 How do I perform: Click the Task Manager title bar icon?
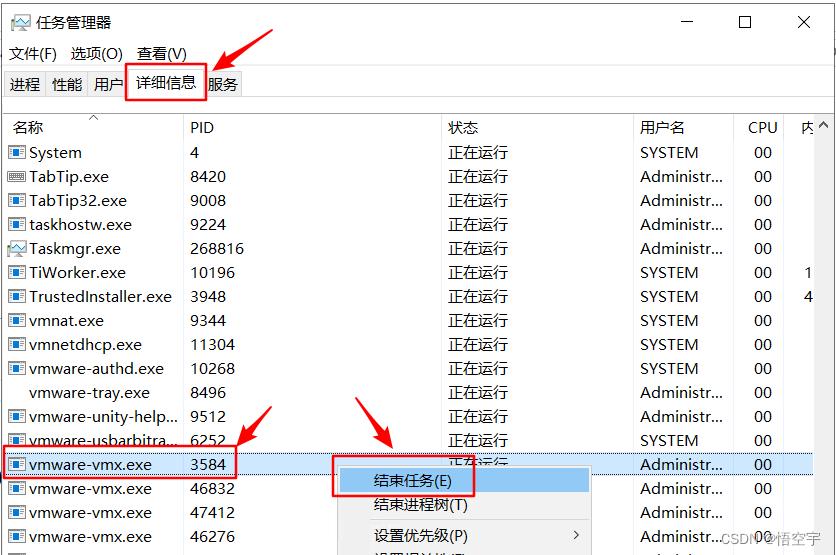21,22
